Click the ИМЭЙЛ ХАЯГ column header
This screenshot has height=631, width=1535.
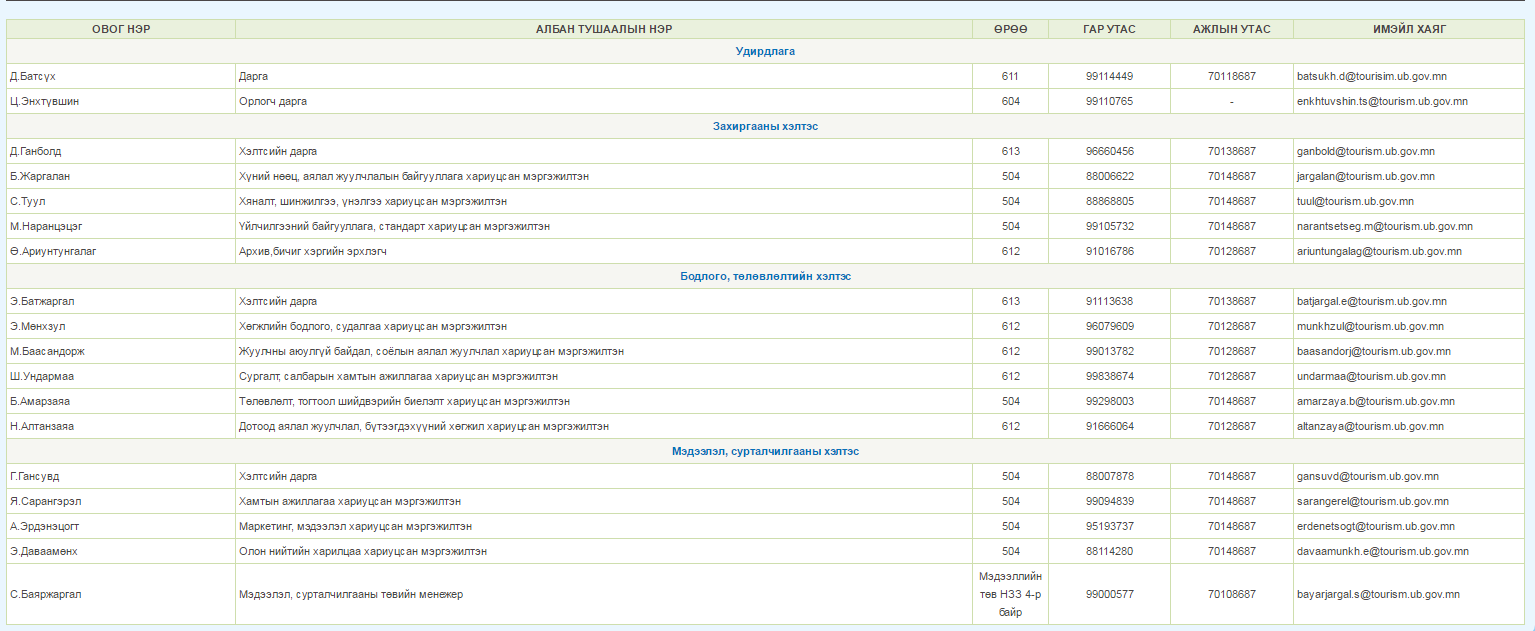click(1410, 29)
